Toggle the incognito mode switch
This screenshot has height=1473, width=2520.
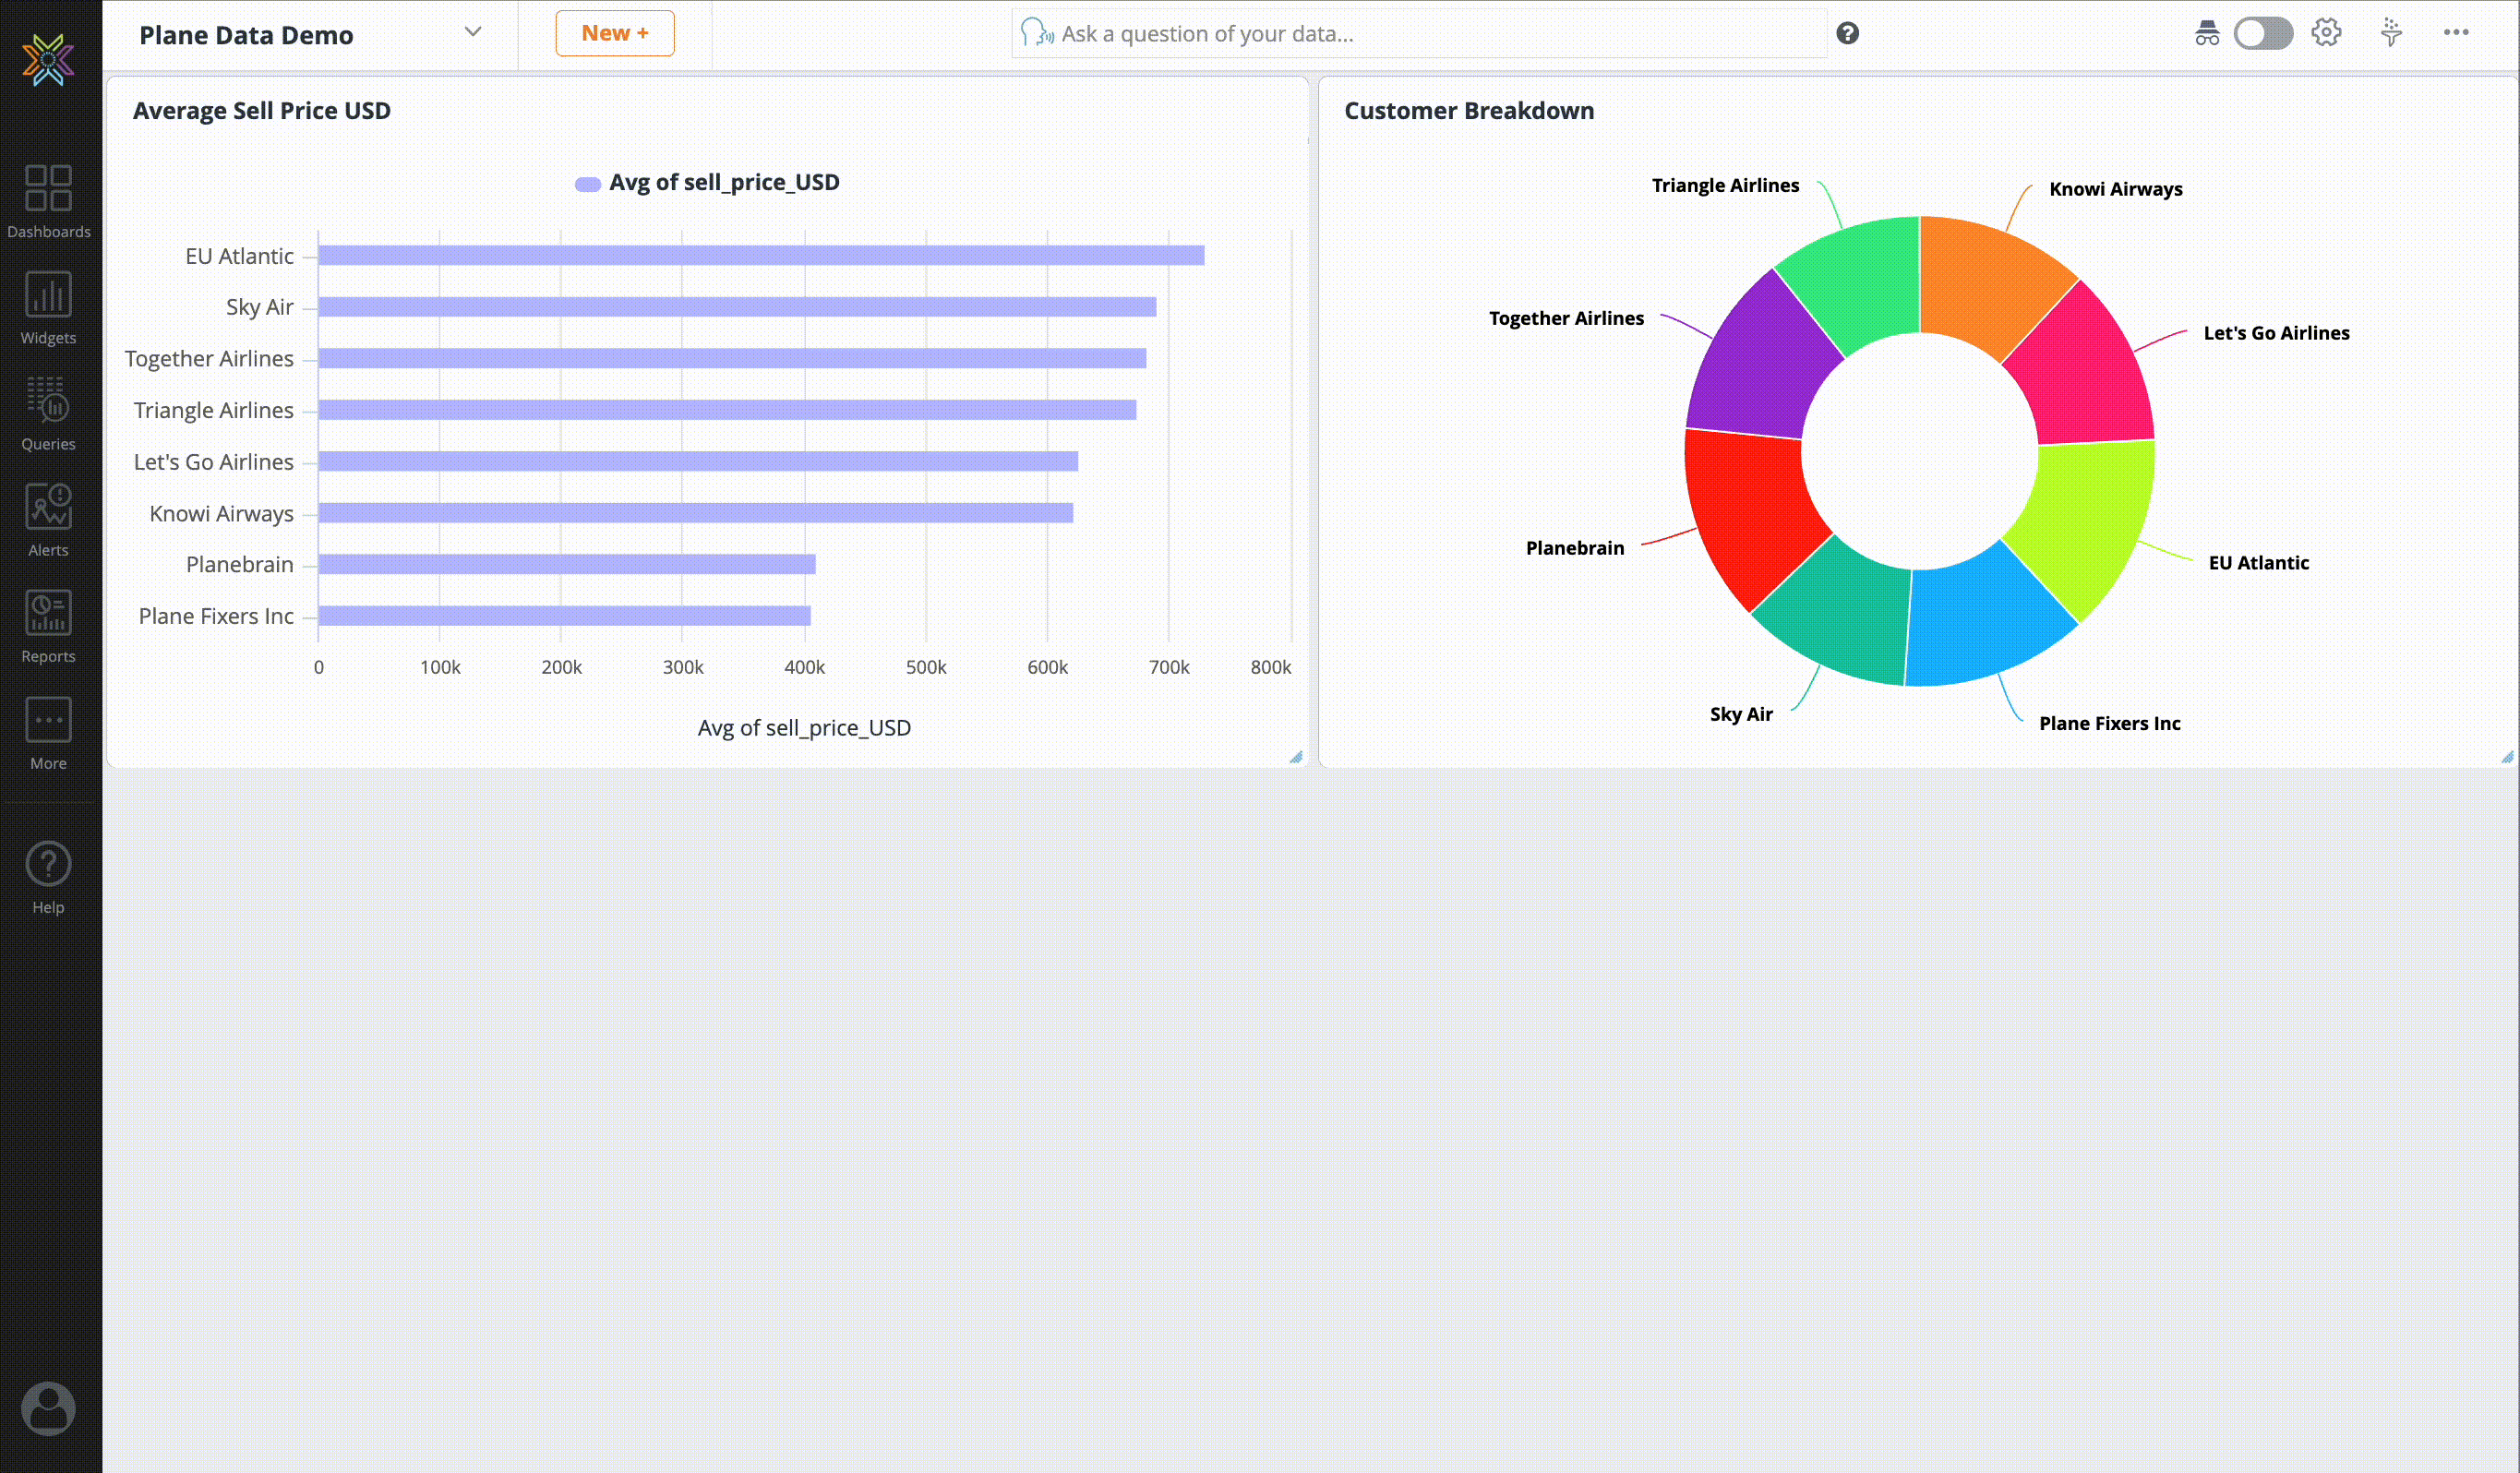(x=2263, y=33)
